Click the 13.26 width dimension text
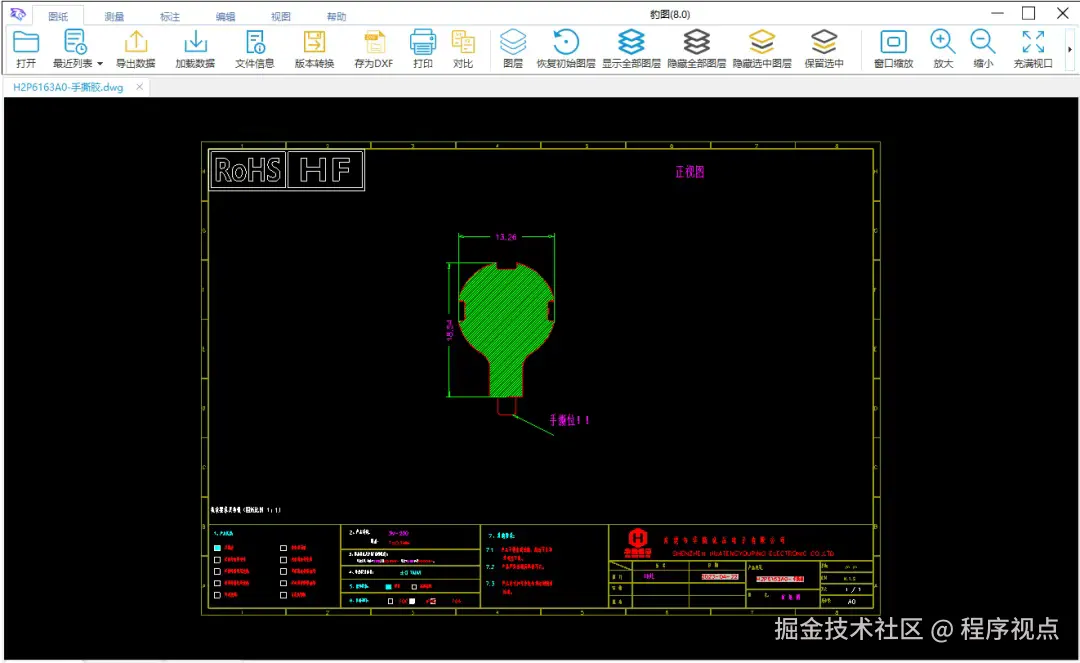Screen dimensions: 1080x663 coord(506,237)
